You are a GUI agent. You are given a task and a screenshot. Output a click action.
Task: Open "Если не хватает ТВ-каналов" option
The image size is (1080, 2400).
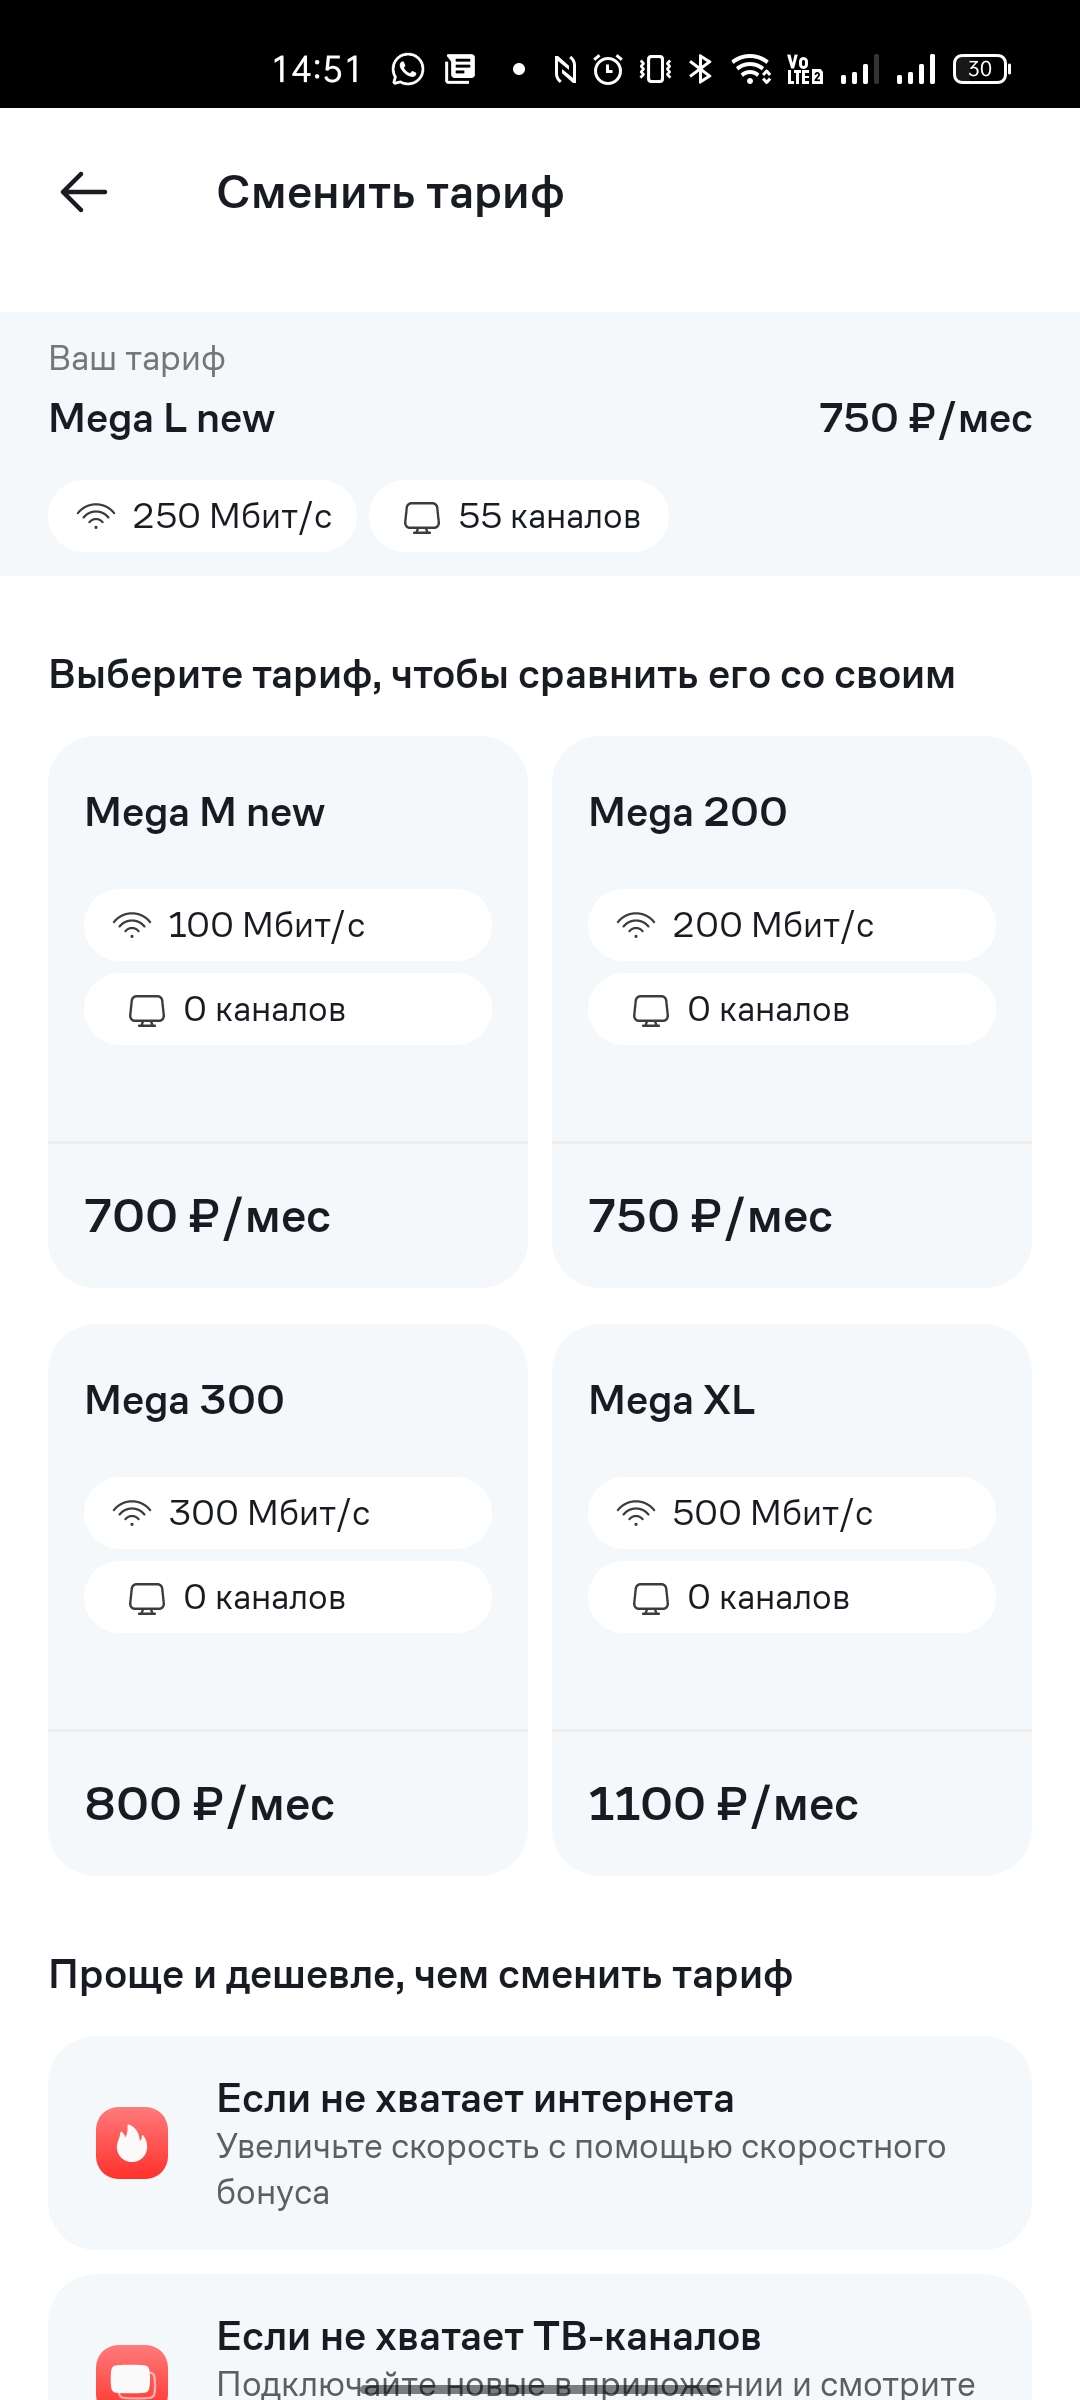(540, 2350)
